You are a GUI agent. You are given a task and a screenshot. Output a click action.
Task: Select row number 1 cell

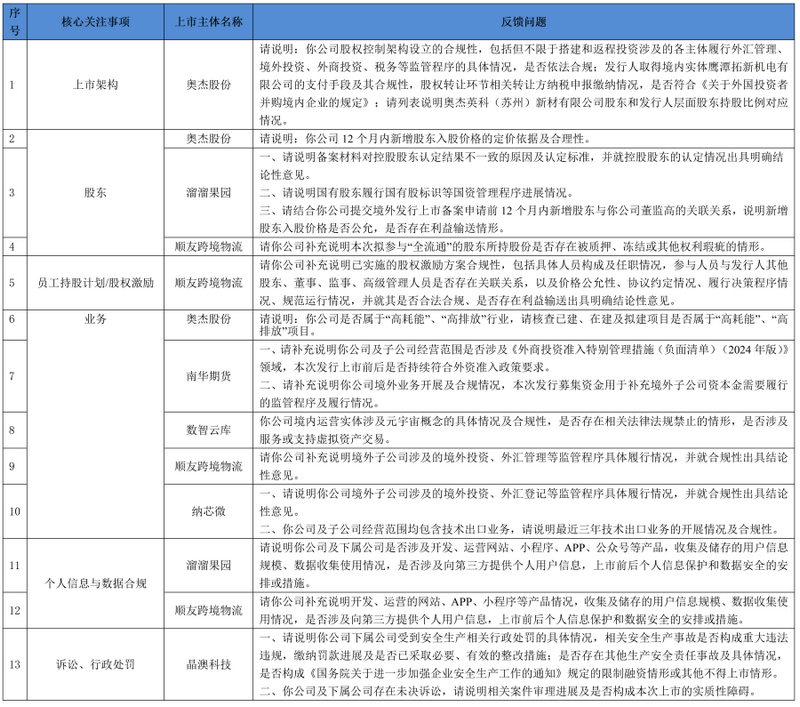click(x=15, y=85)
